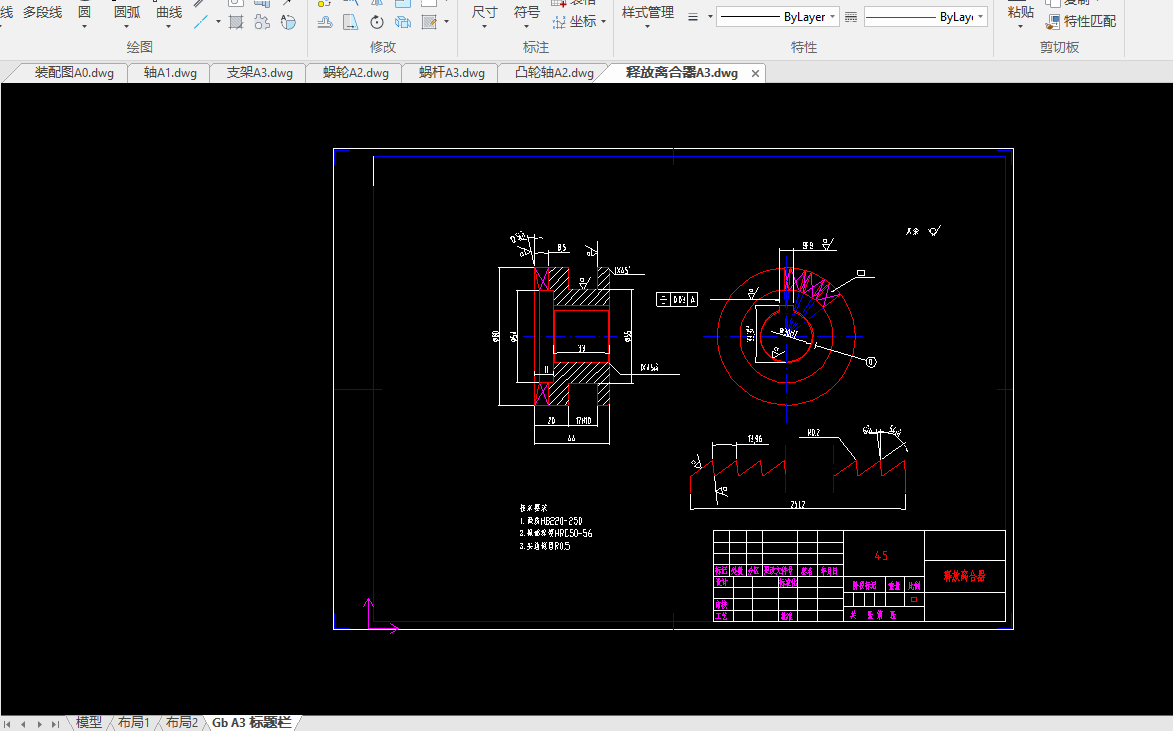Viewport: 1173px width, 731px height.
Task: Click the red 释放离合器 title block text
Action: coord(964,576)
